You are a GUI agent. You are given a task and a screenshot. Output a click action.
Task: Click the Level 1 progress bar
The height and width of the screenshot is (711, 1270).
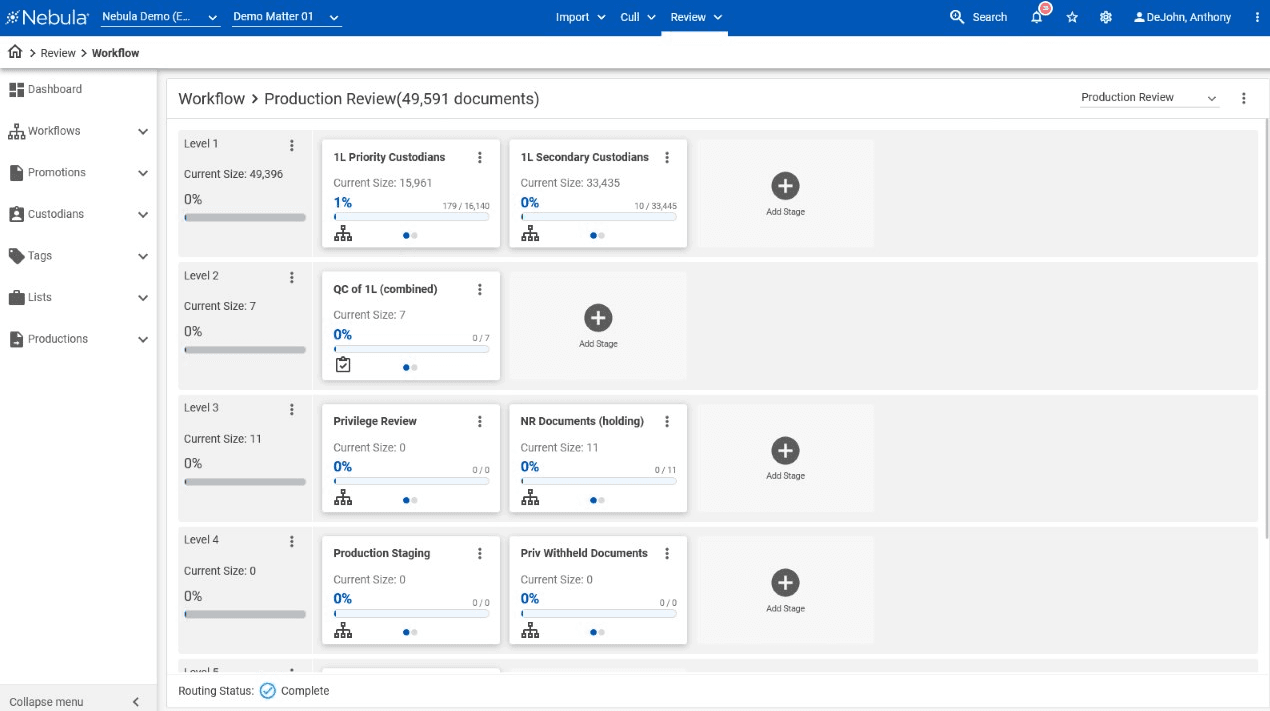(x=245, y=217)
